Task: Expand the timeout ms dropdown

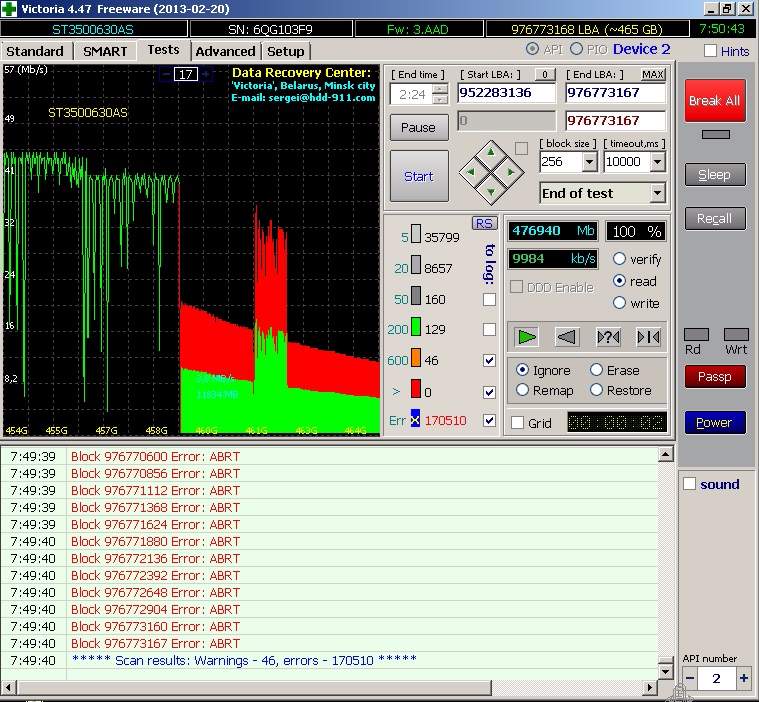Action: (x=657, y=162)
